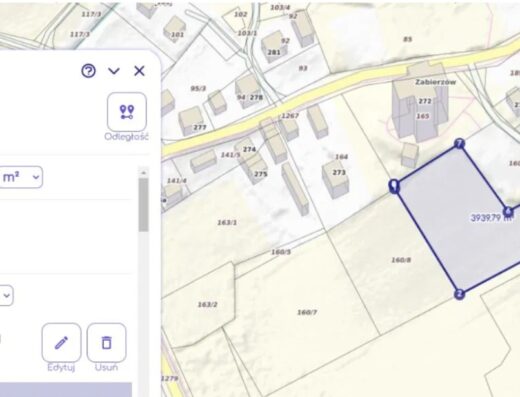Screen dimensions: 520x397
Task: Click the panel scrollbar thumb
Action: (x=144, y=205)
